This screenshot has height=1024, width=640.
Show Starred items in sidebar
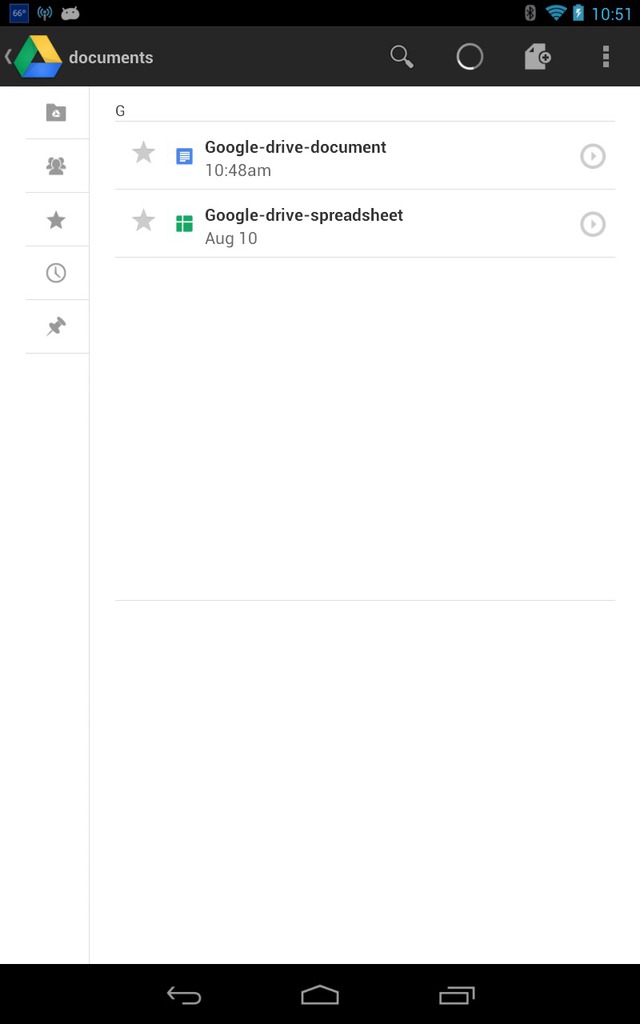pyautogui.click(x=56, y=220)
